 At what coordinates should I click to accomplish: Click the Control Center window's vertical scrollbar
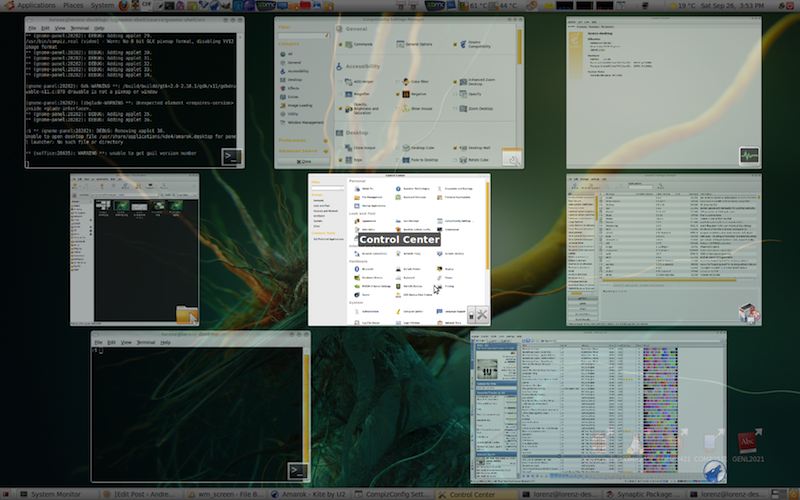488,225
